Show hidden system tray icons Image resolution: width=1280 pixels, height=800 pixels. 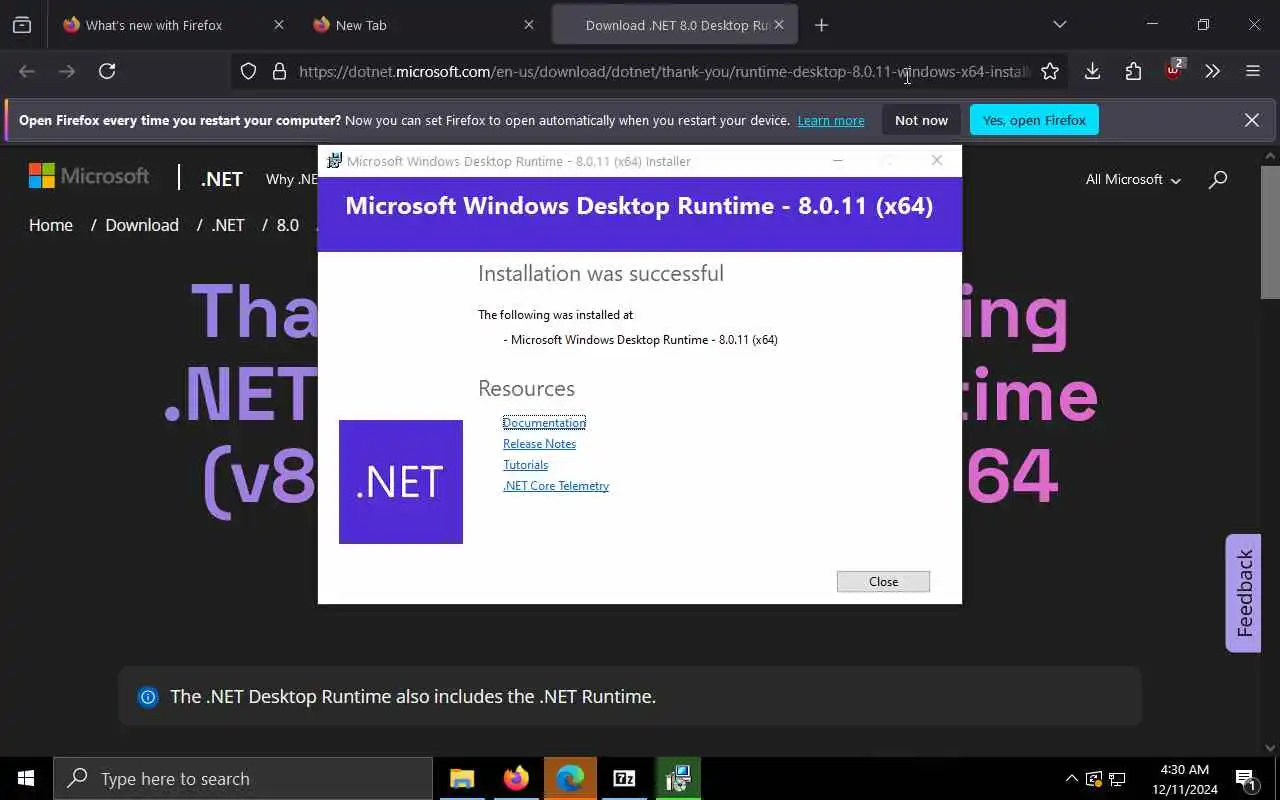point(1072,778)
